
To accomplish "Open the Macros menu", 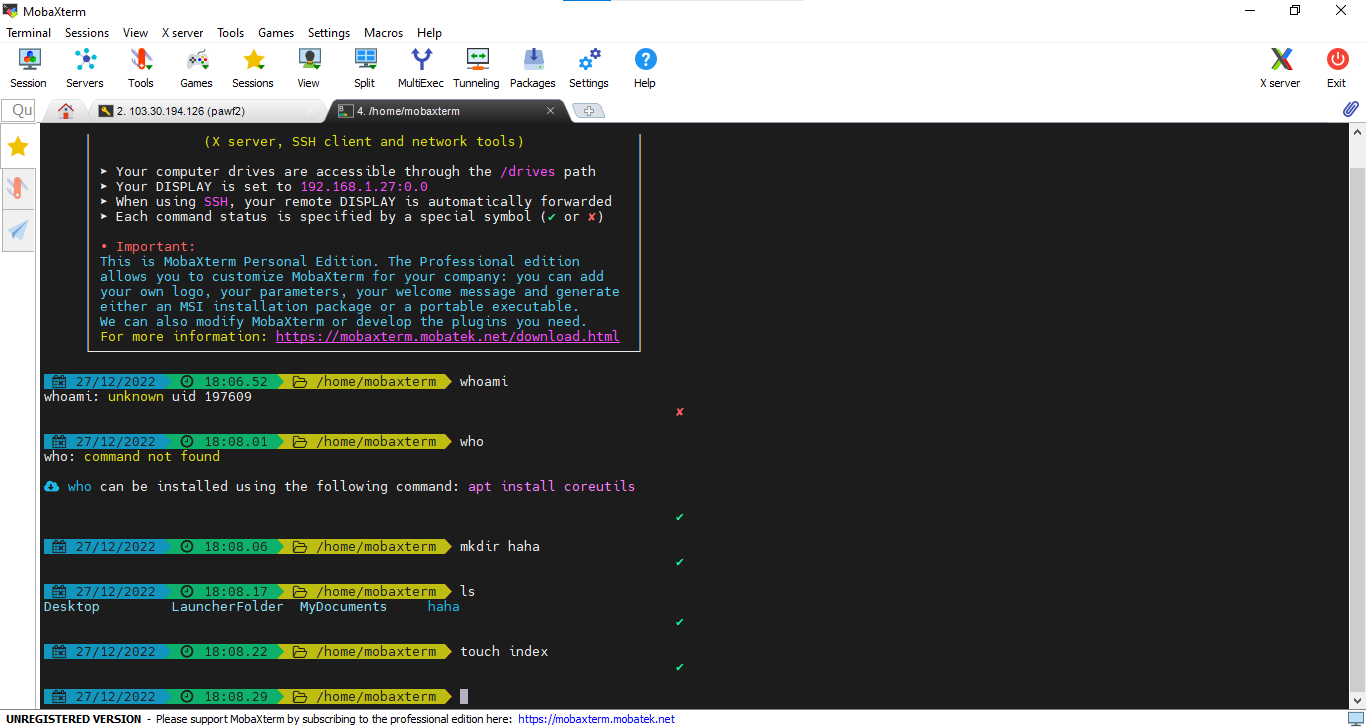I will pos(383,32).
